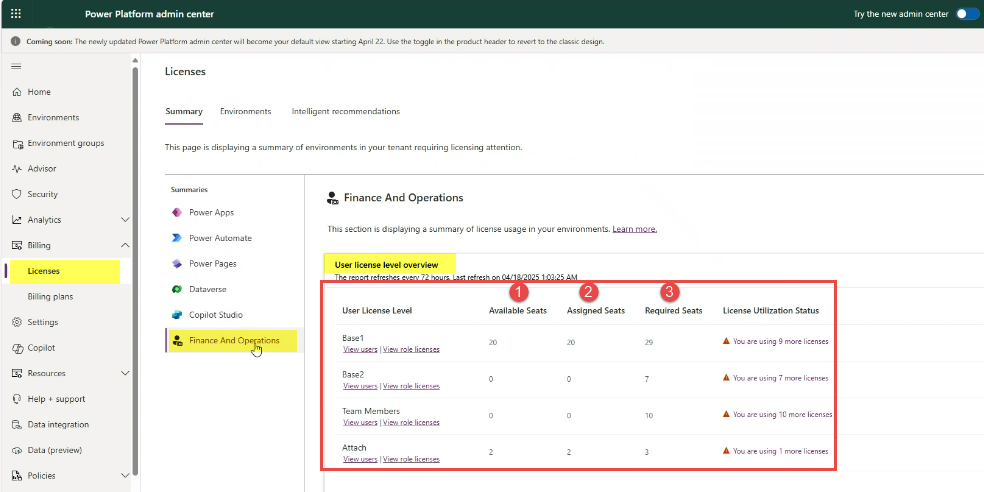This screenshot has width=984, height=492.
Task: Click the info icon in Coming soon banner
Action: 16,41
